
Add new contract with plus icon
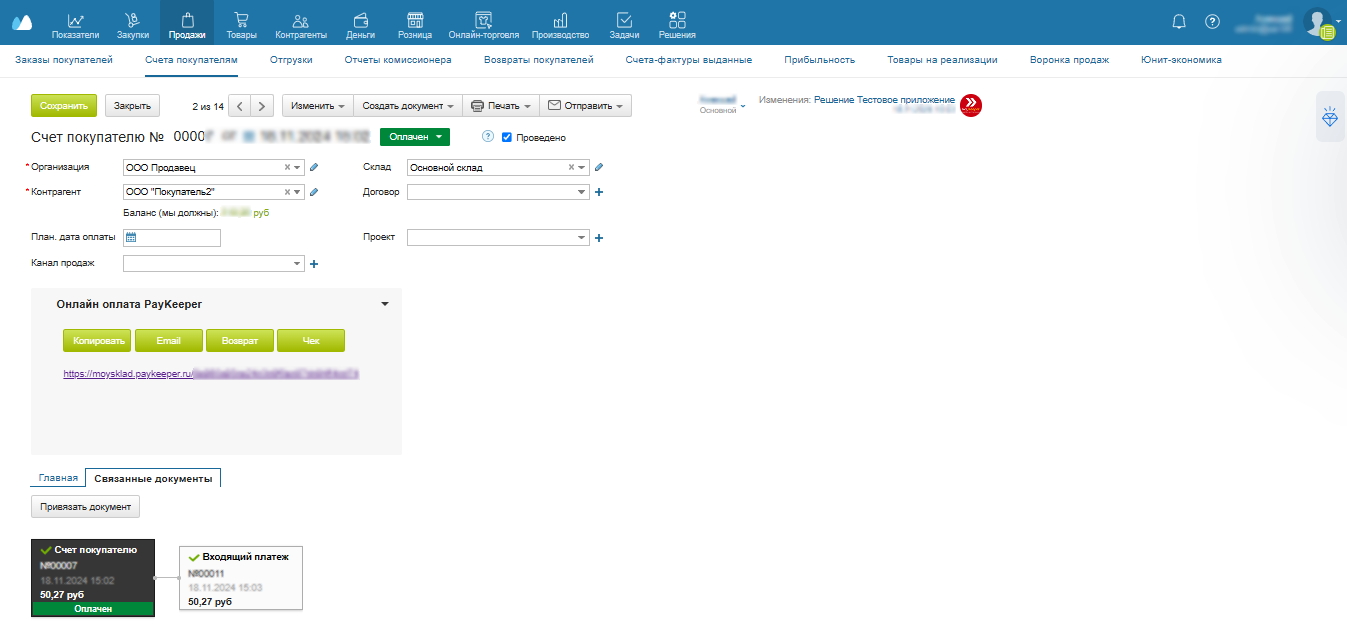[x=599, y=192]
